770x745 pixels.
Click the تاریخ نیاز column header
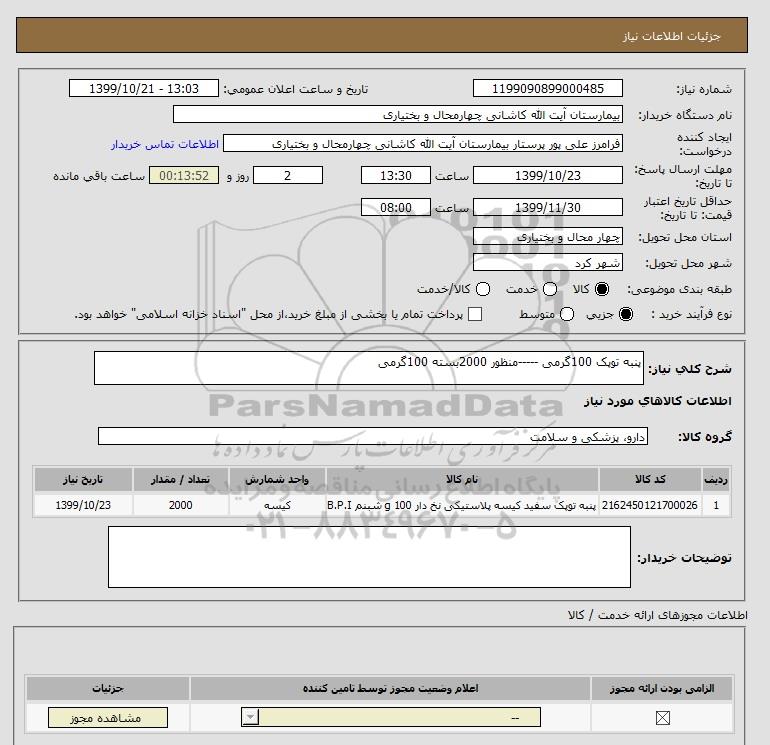[x=83, y=479]
